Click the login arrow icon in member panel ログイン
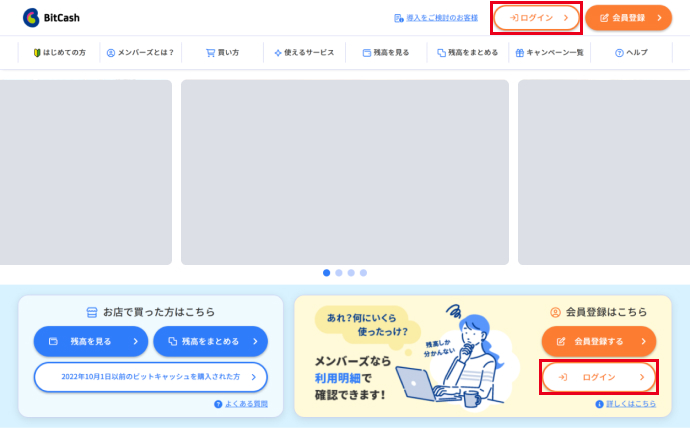 coord(563,377)
